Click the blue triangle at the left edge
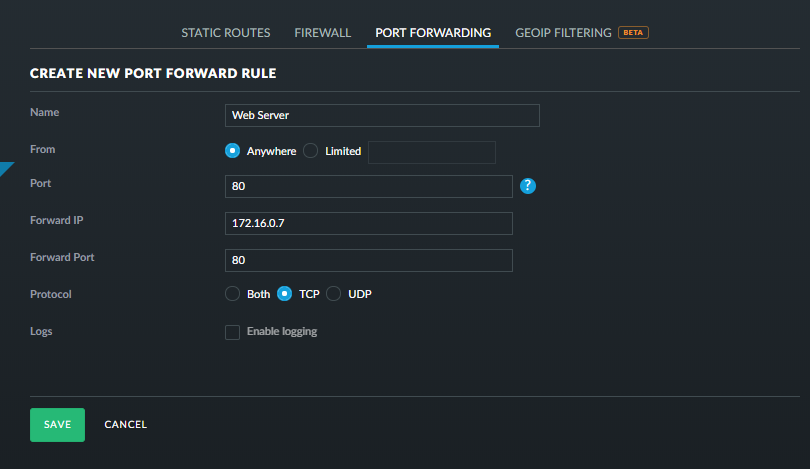Viewport: 810px width, 469px height. tap(7, 168)
